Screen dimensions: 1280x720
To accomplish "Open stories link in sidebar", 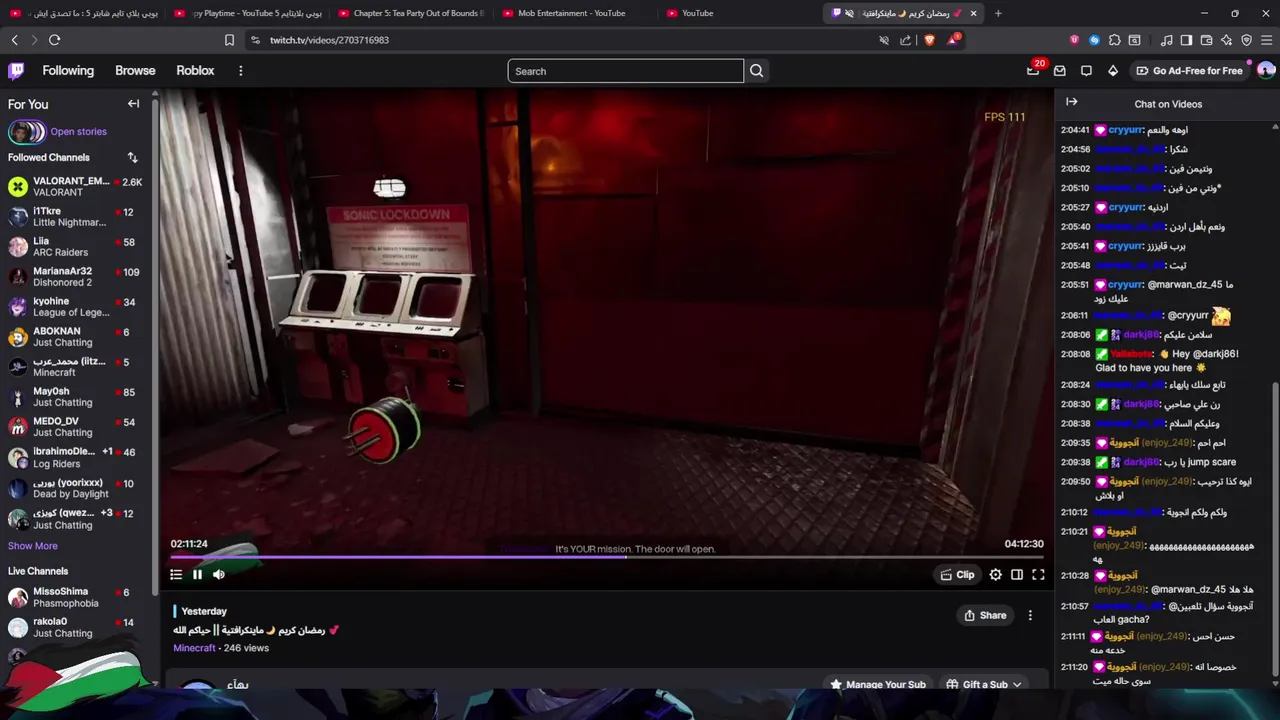I will (x=78, y=132).
